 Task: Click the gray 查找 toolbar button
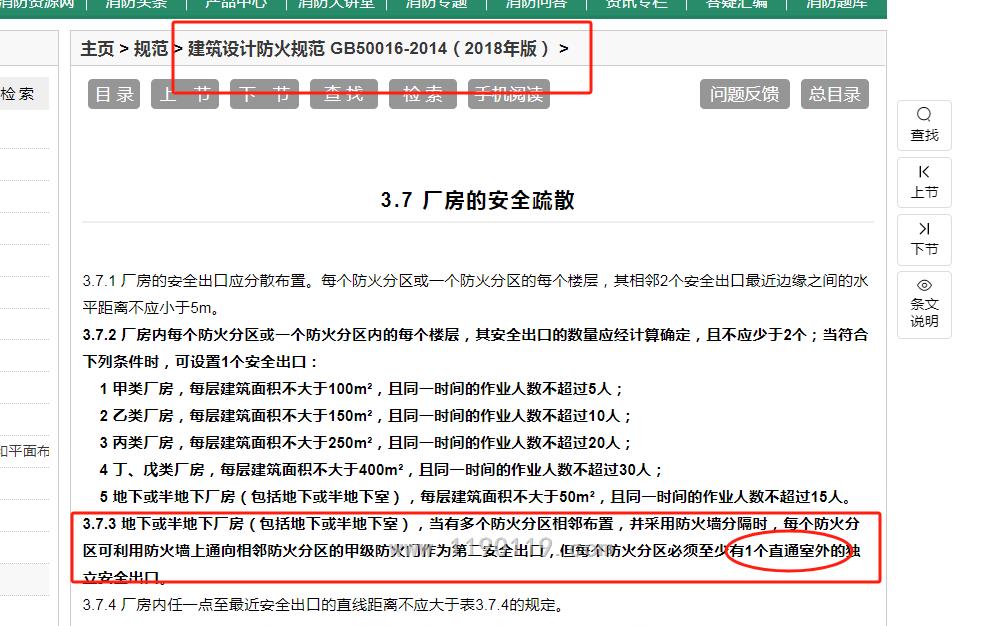343,94
